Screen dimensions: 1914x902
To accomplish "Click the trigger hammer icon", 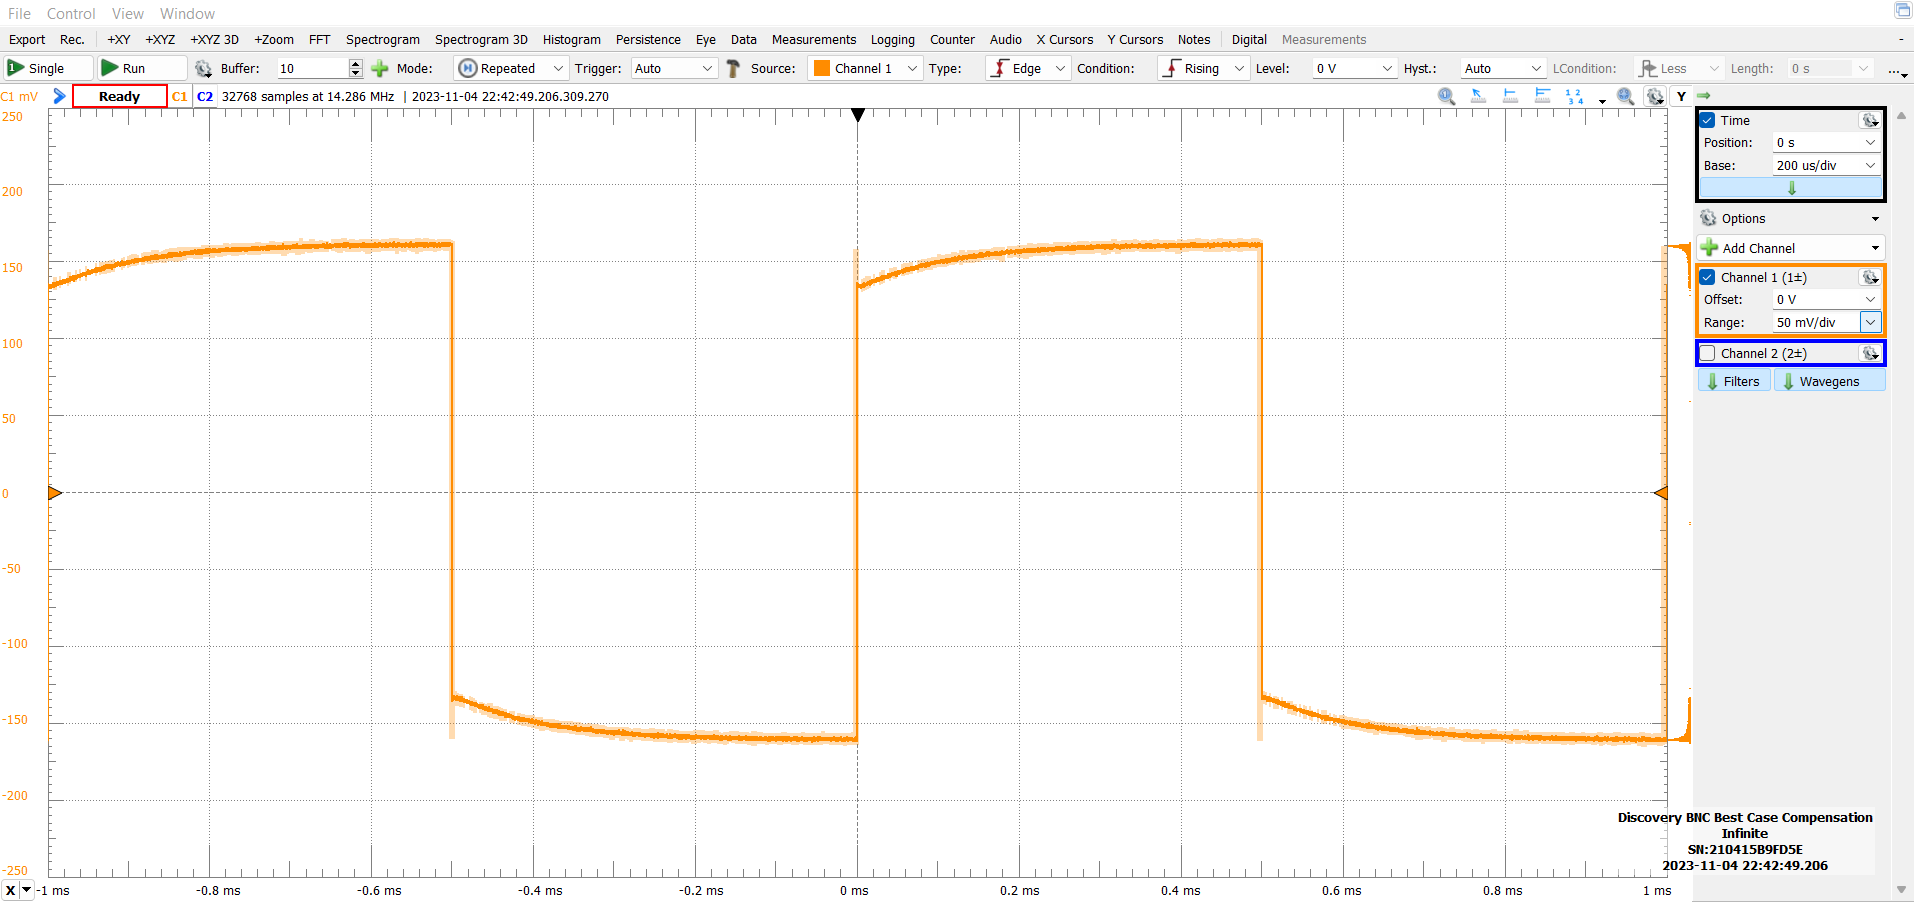I will pyautogui.click(x=733, y=68).
